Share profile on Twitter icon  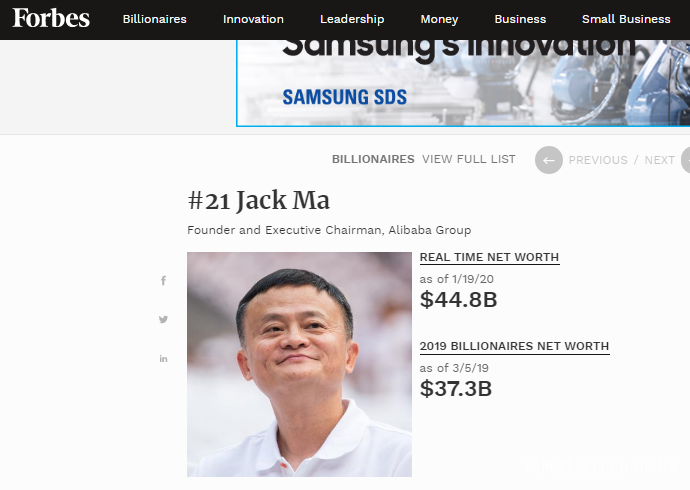coord(163,319)
